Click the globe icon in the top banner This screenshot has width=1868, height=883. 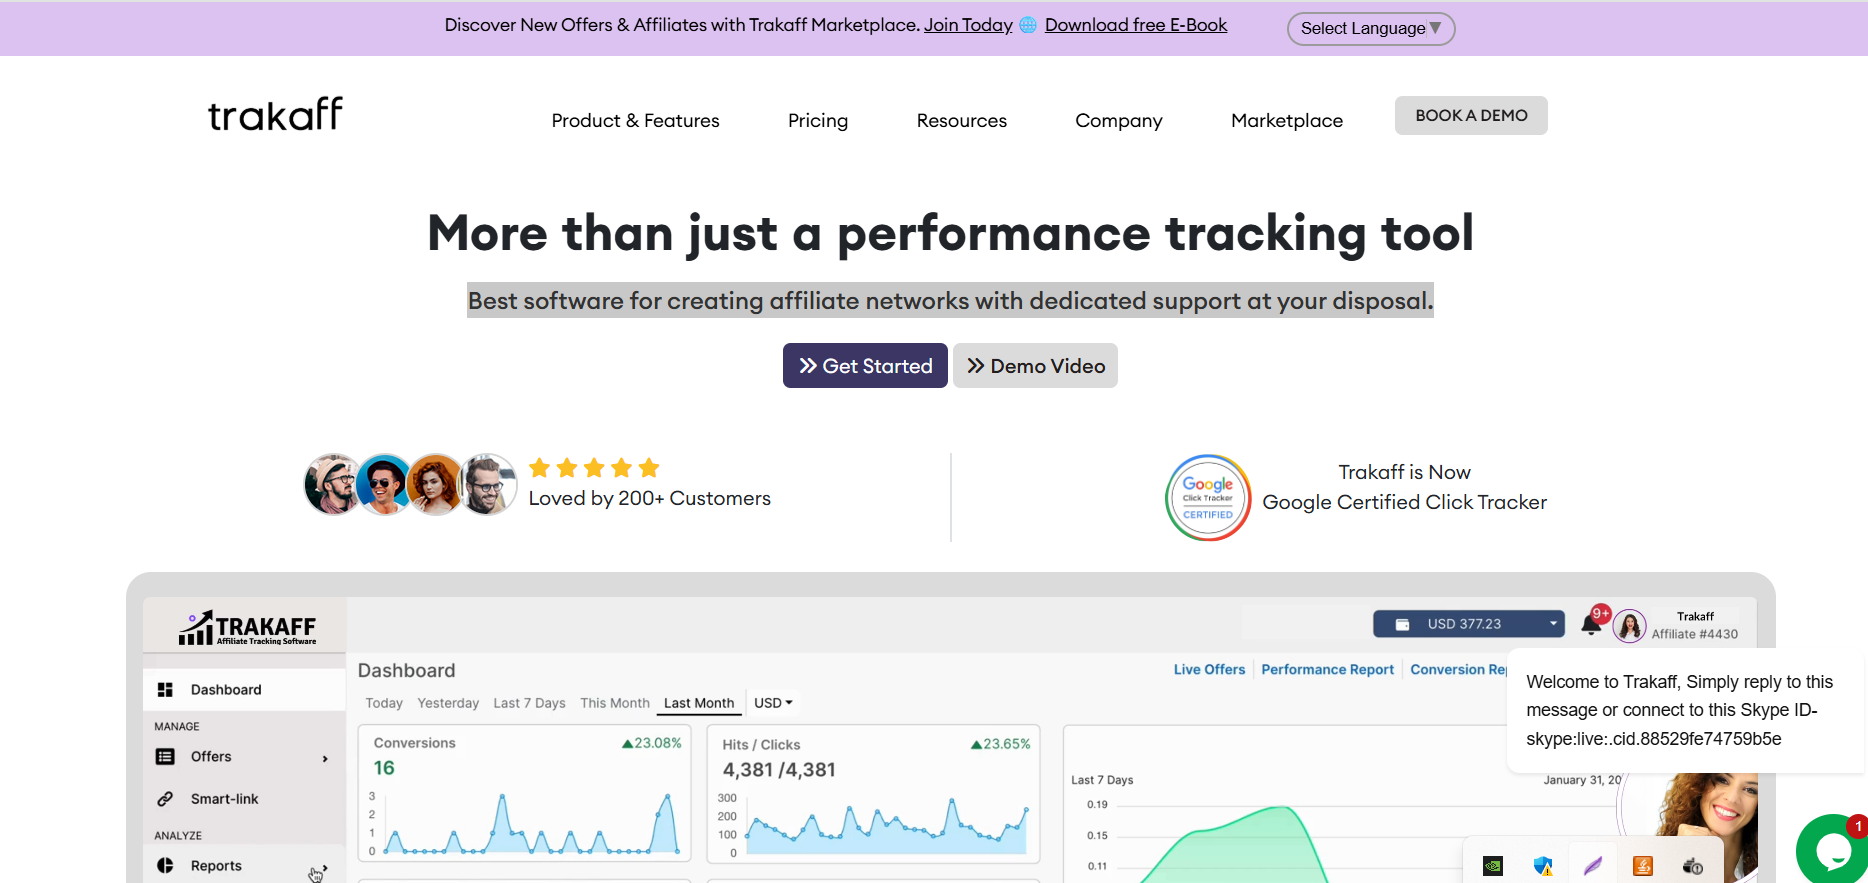pyautogui.click(x=1028, y=25)
